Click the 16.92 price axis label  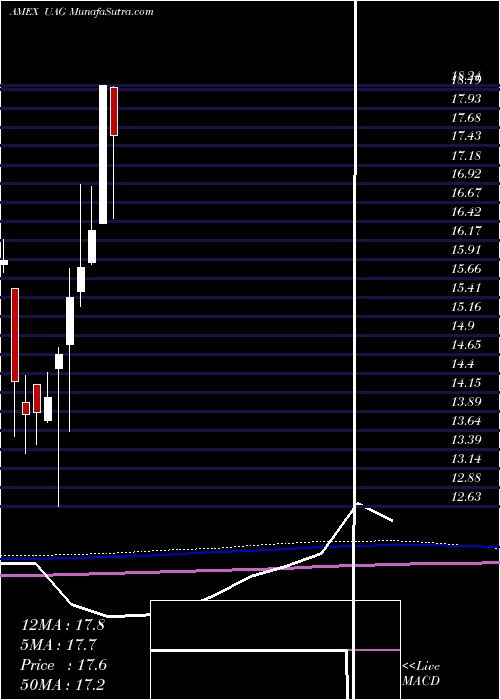click(466, 174)
